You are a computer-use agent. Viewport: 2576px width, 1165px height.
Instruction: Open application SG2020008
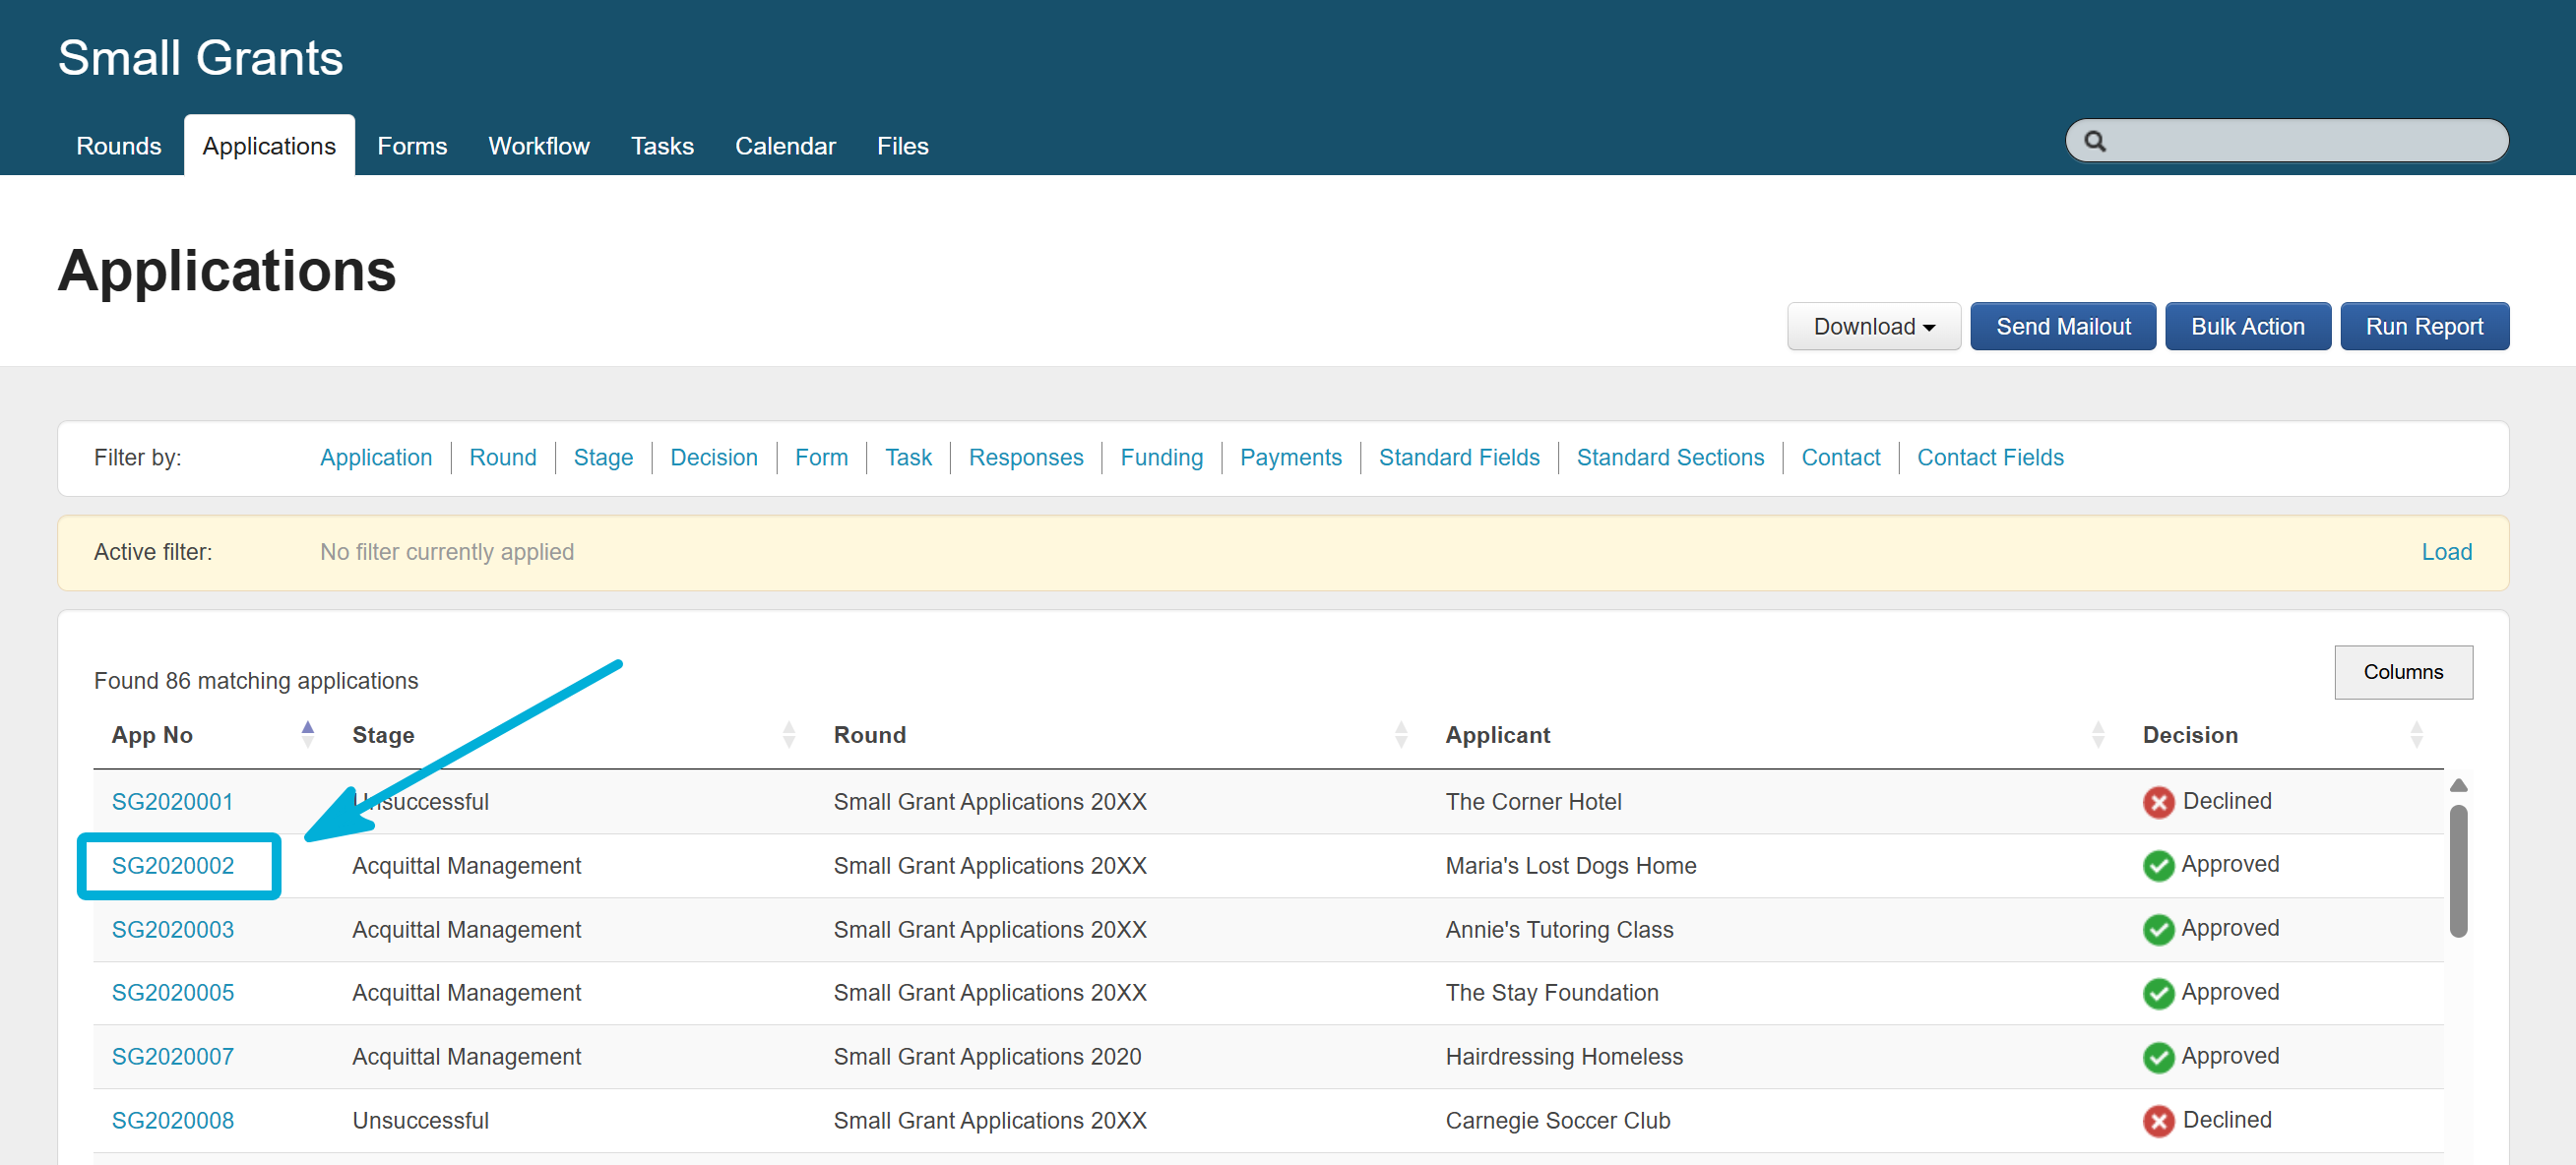173,1121
